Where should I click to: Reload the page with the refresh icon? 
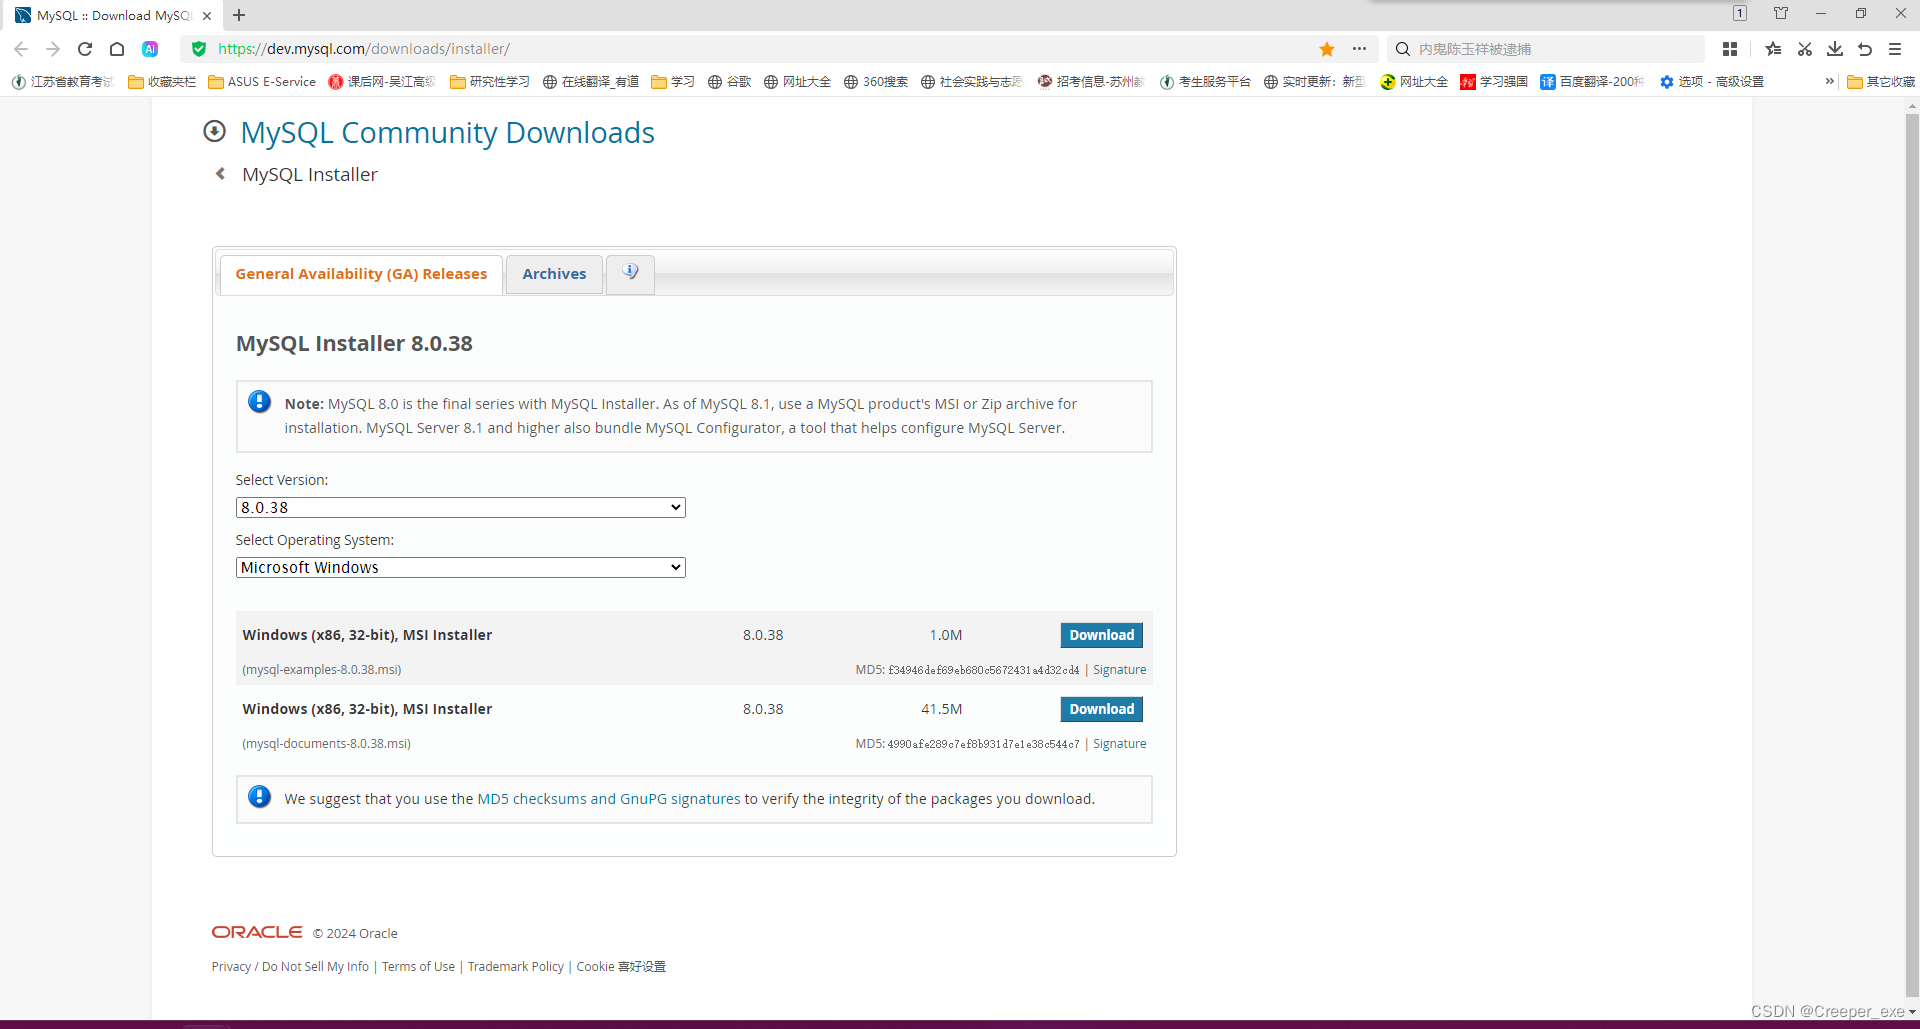coord(85,49)
